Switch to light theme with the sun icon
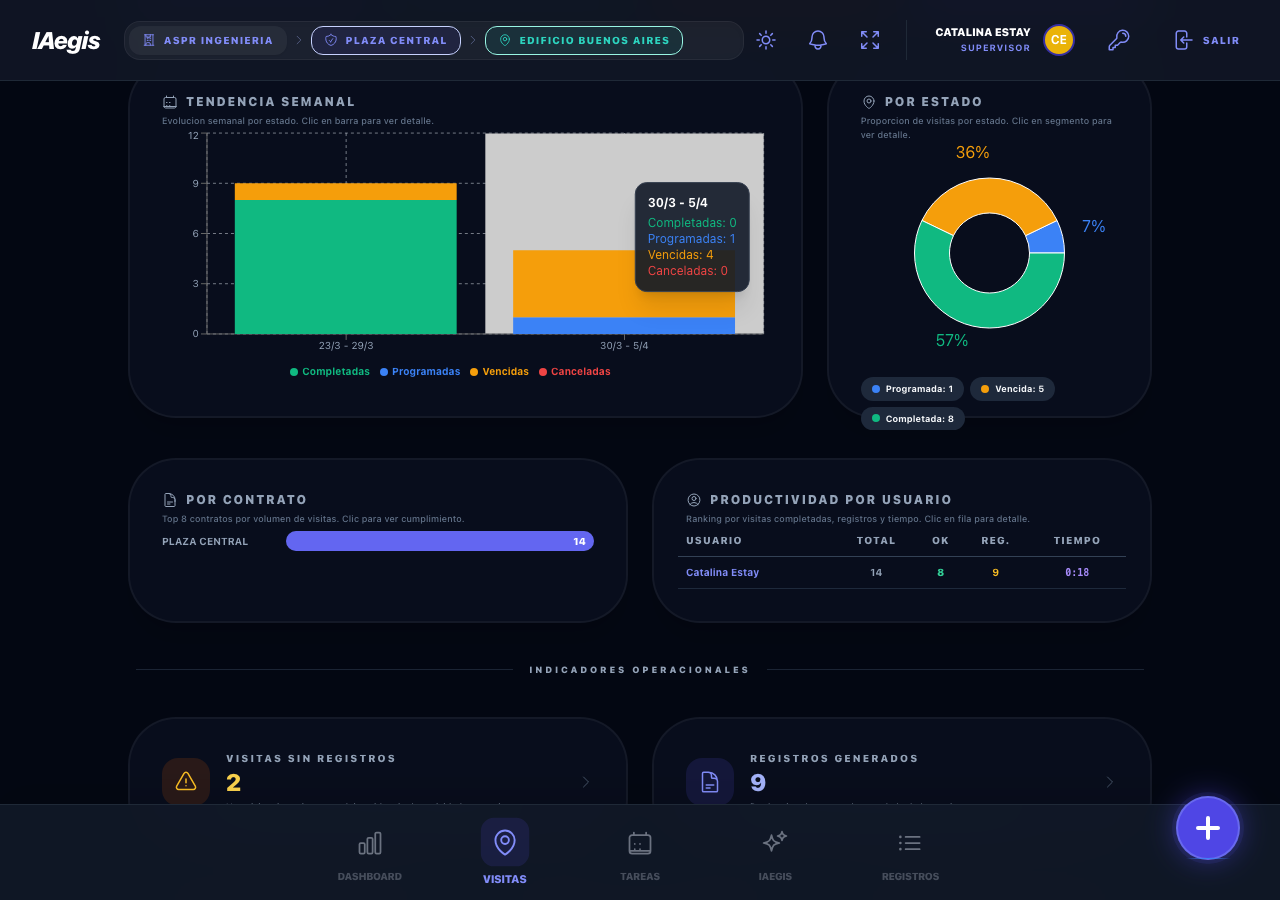1280x900 pixels. click(766, 40)
